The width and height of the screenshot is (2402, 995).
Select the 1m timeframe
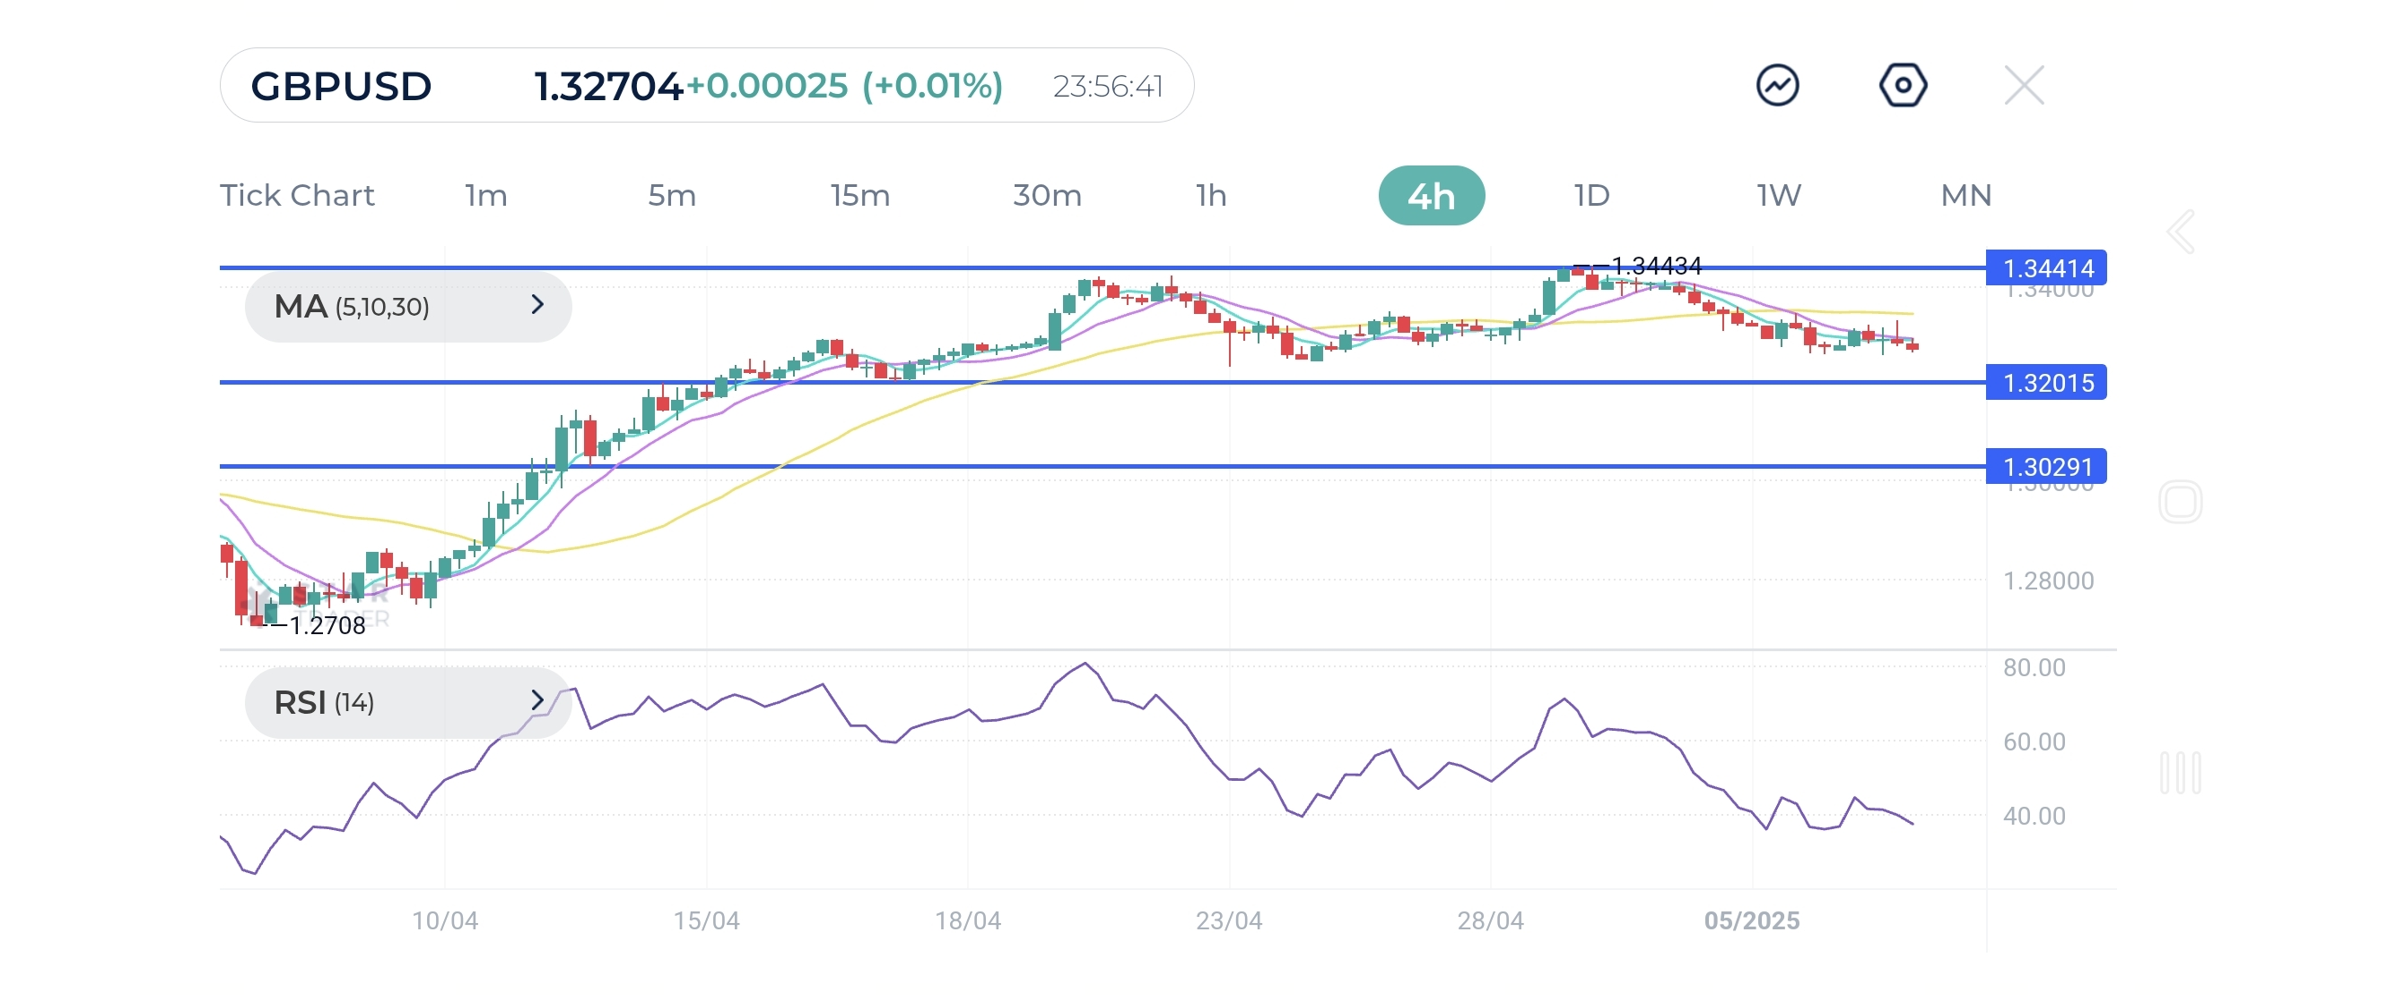(x=484, y=195)
